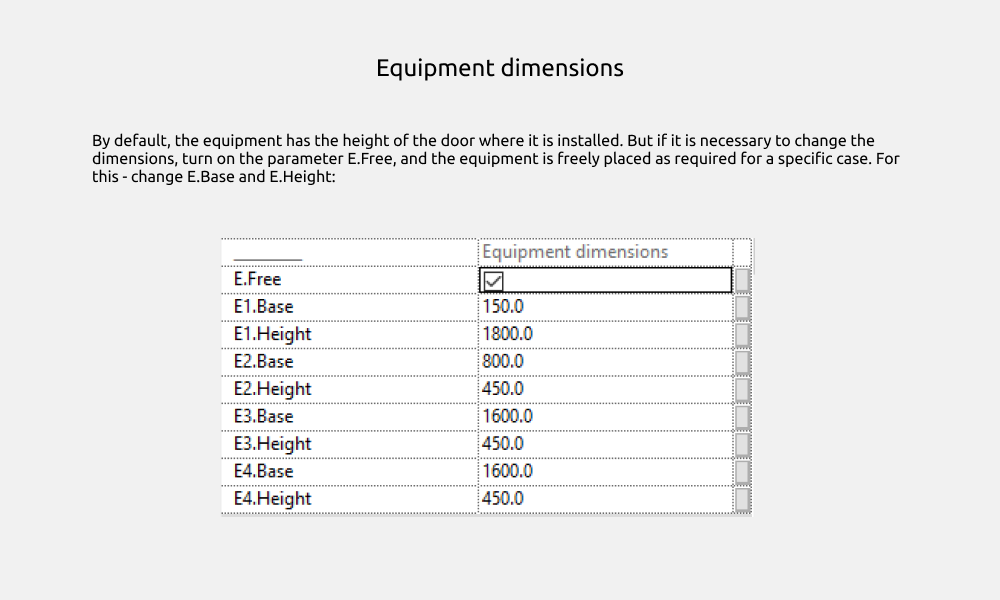Click the small button right of E.Free row

tap(742, 280)
